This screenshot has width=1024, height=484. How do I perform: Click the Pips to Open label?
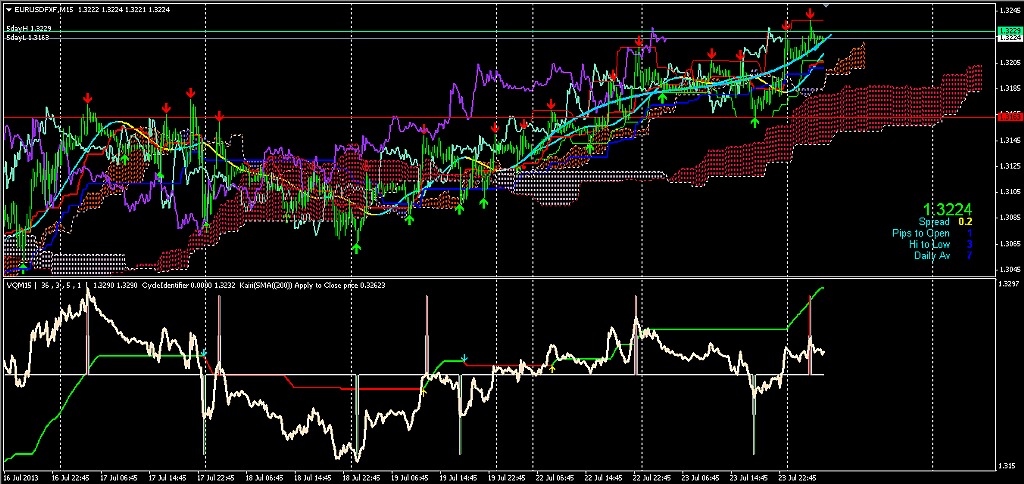pyautogui.click(x=921, y=233)
